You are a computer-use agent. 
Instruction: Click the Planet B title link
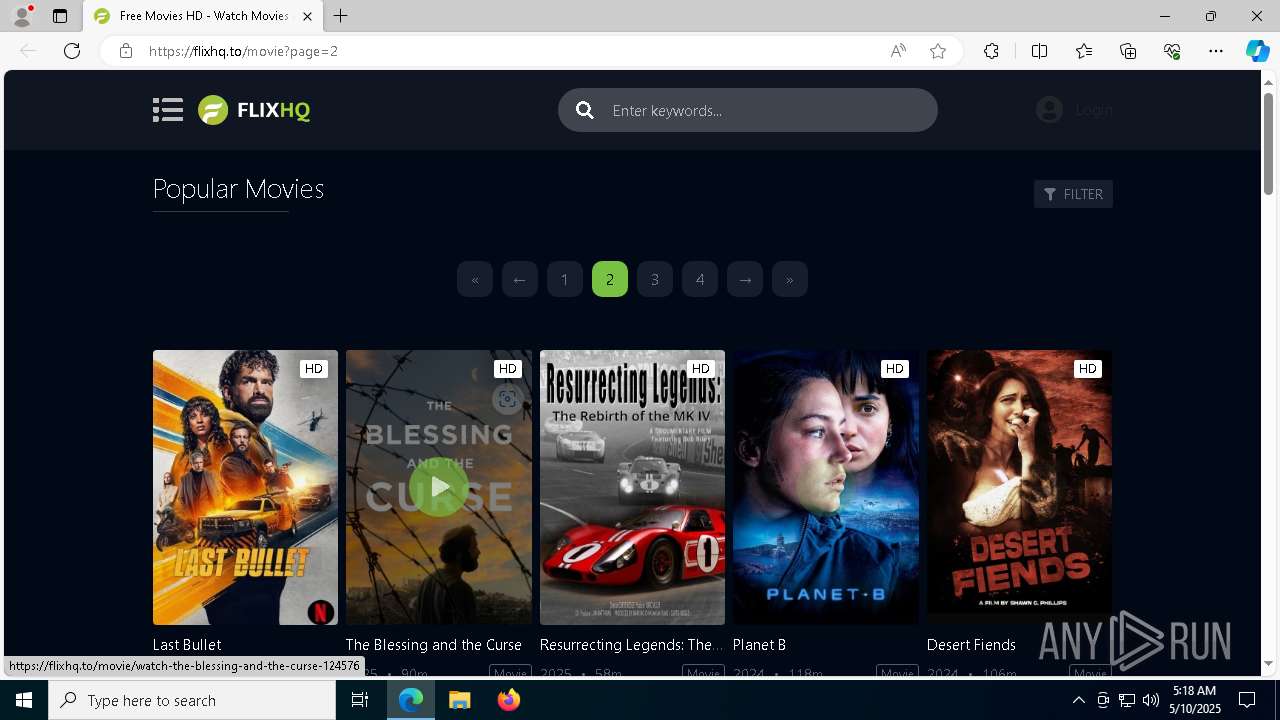tap(759, 645)
